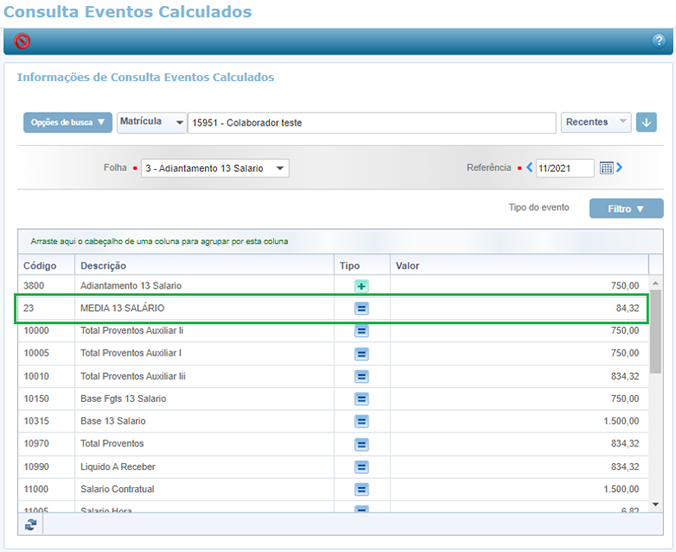The image size is (676, 552).
Task: Open the Filtro button menu
Action: (626, 209)
